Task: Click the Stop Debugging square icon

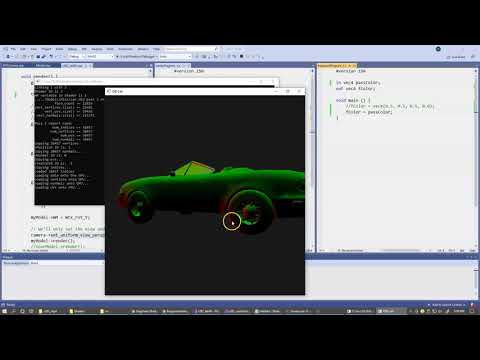Action: coord(241,56)
